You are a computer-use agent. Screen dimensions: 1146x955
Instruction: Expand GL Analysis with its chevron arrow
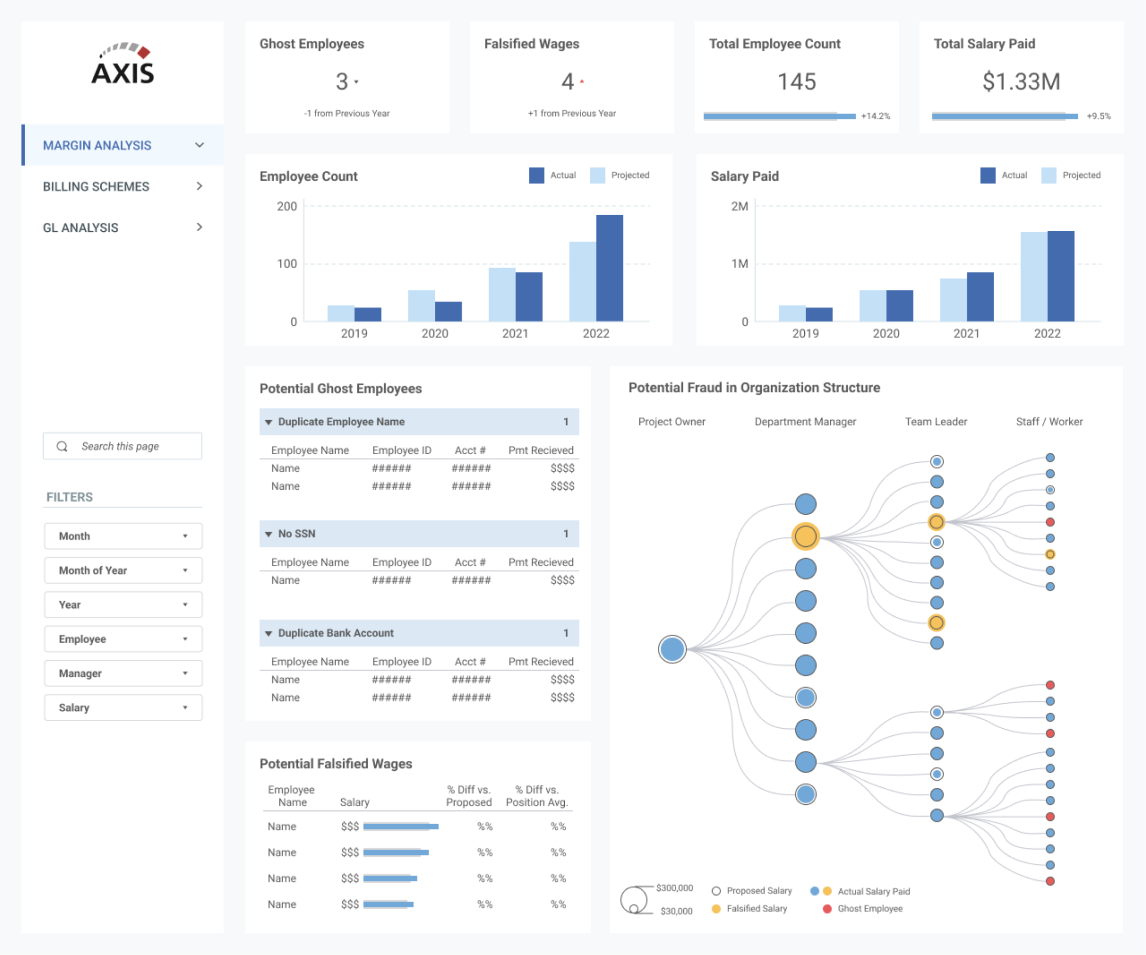(x=200, y=227)
